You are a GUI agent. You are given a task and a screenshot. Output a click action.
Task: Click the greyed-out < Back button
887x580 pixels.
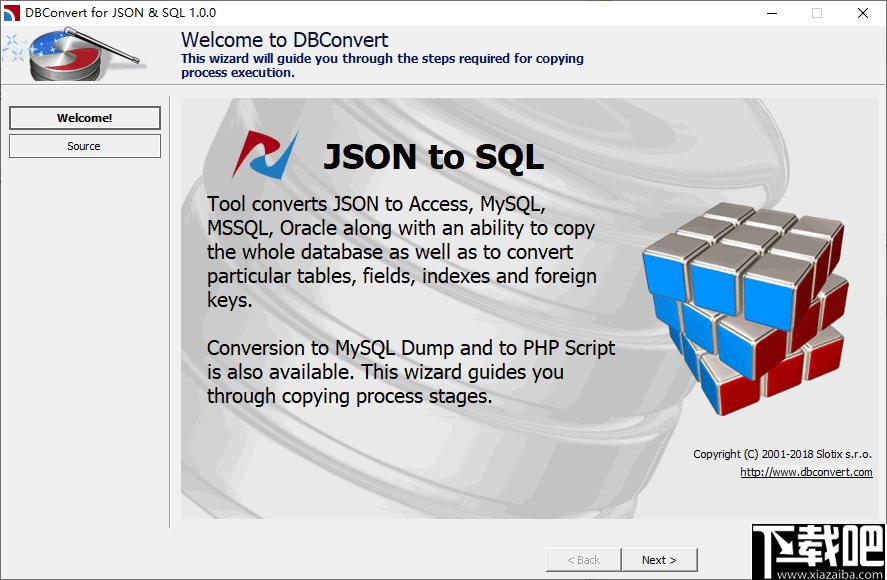[x=583, y=560]
